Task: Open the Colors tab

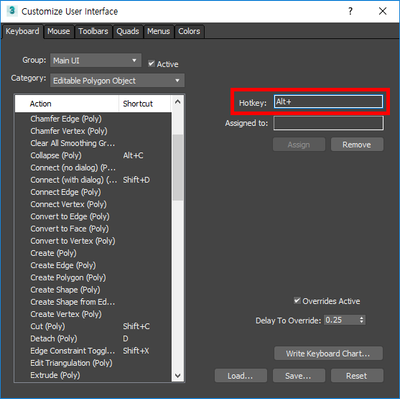Action: (x=189, y=31)
